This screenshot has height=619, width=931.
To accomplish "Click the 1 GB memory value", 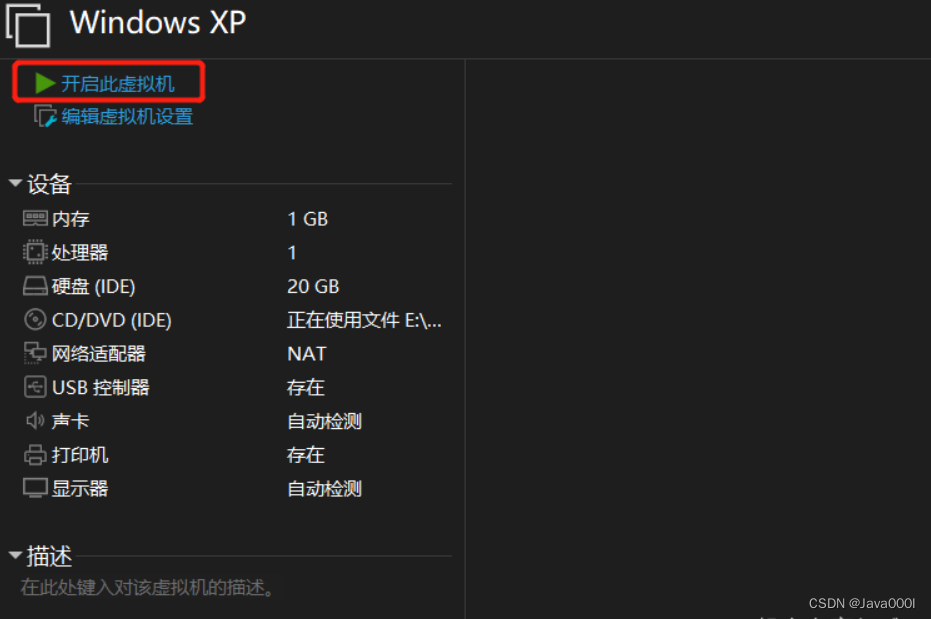I will [x=308, y=219].
